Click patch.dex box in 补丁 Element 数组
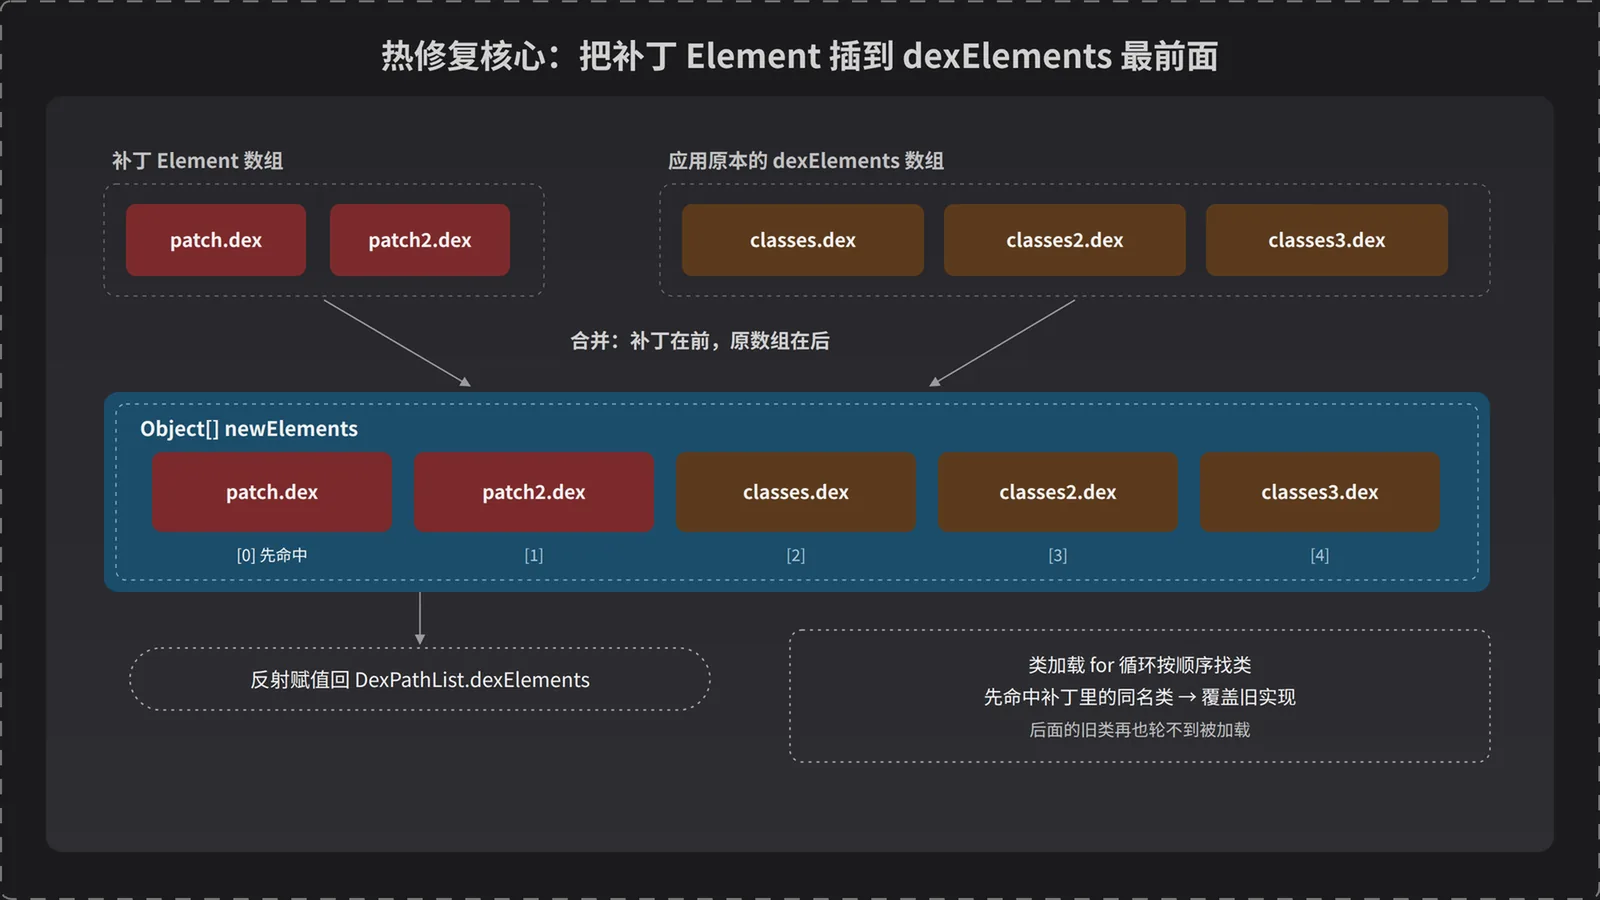The width and height of the screenshot is (1600, 900). coord(216,240)
